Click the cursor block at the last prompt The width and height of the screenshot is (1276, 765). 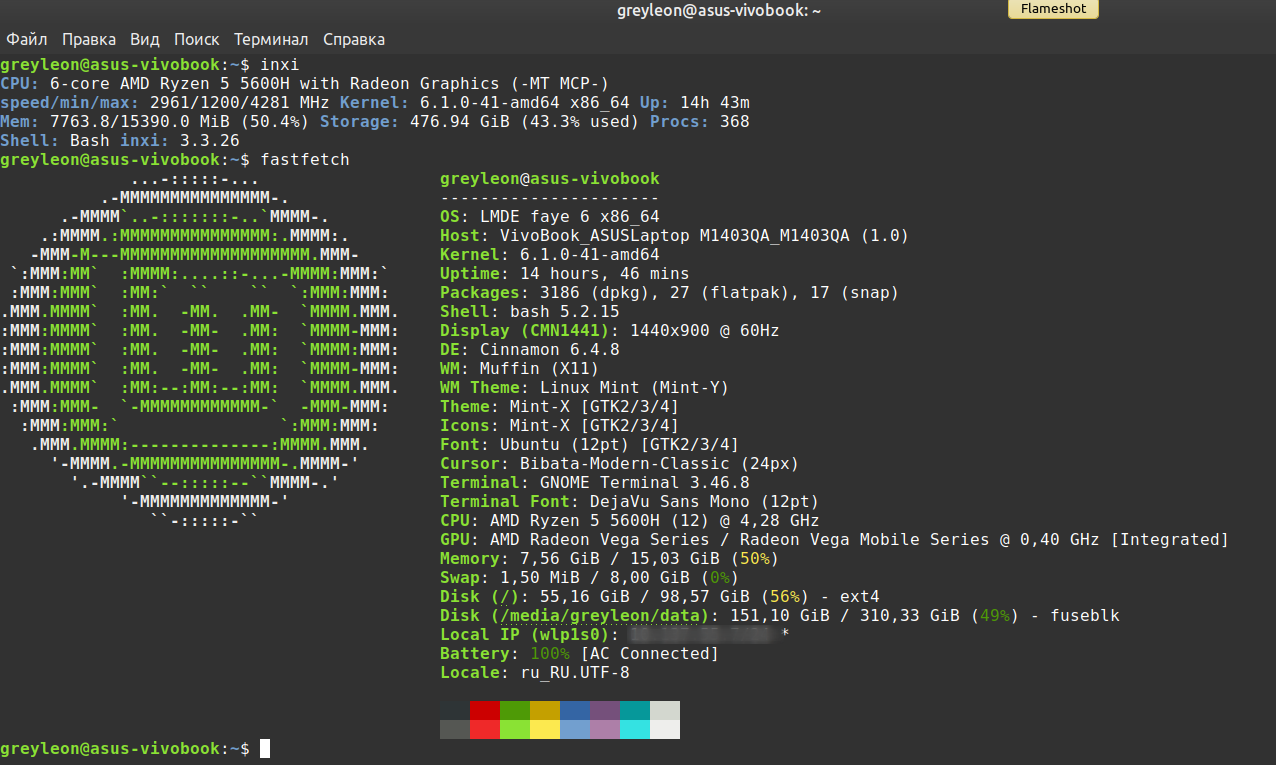[x=265, y=748]
